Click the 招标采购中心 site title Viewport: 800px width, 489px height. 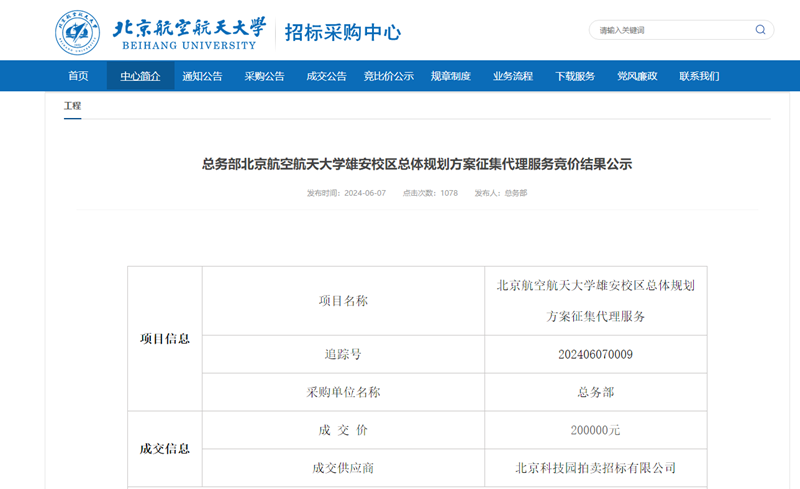[342, 32]
